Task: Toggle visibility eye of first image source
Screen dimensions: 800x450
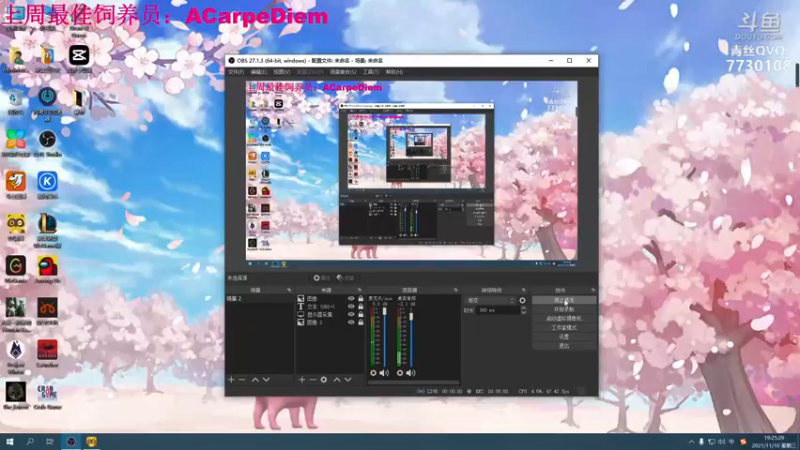Action: (351, 298)
